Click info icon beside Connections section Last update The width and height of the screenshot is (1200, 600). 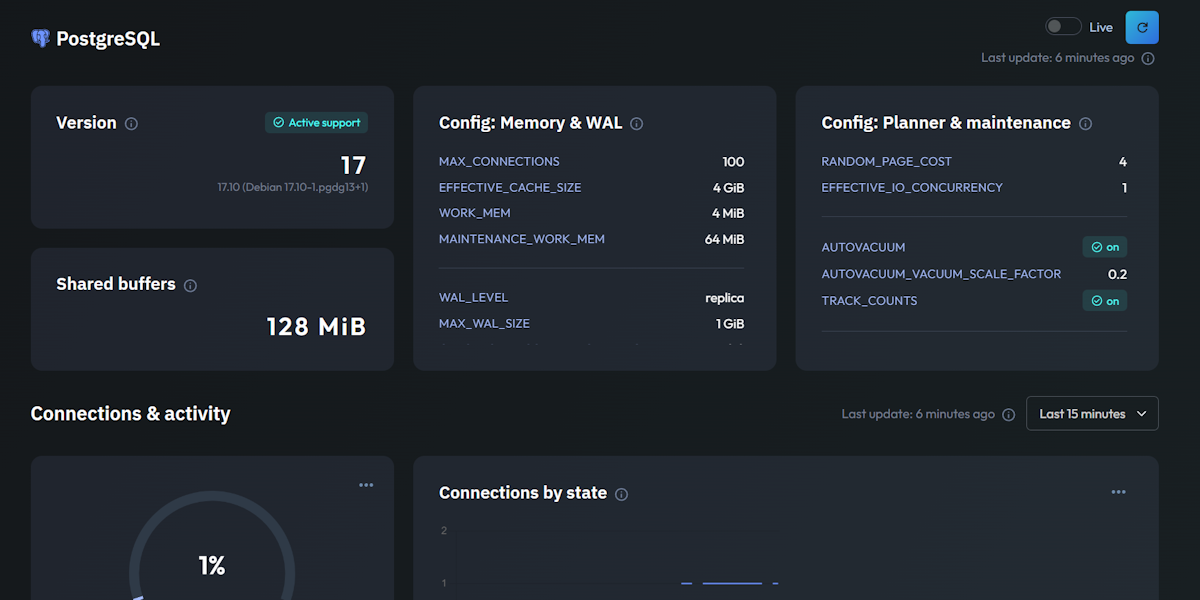[1009, 414]
